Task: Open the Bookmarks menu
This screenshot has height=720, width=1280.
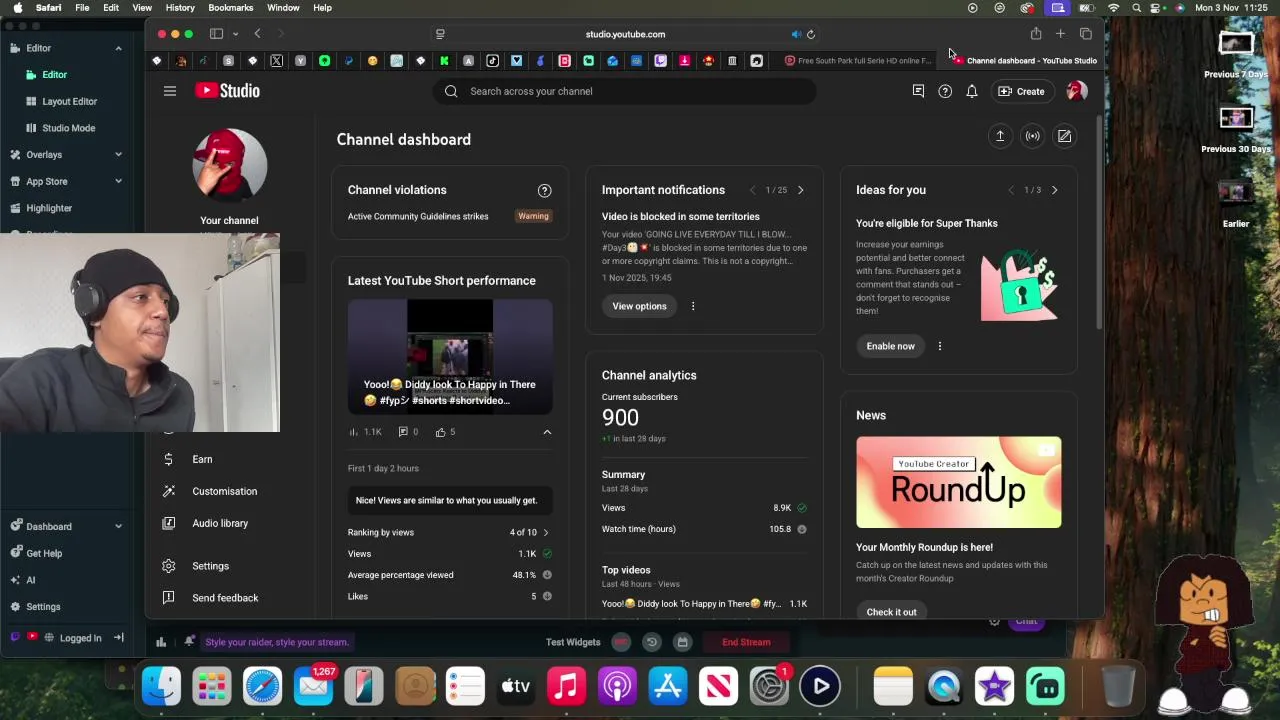Action: pyautogui.click(x=231, y=8)
